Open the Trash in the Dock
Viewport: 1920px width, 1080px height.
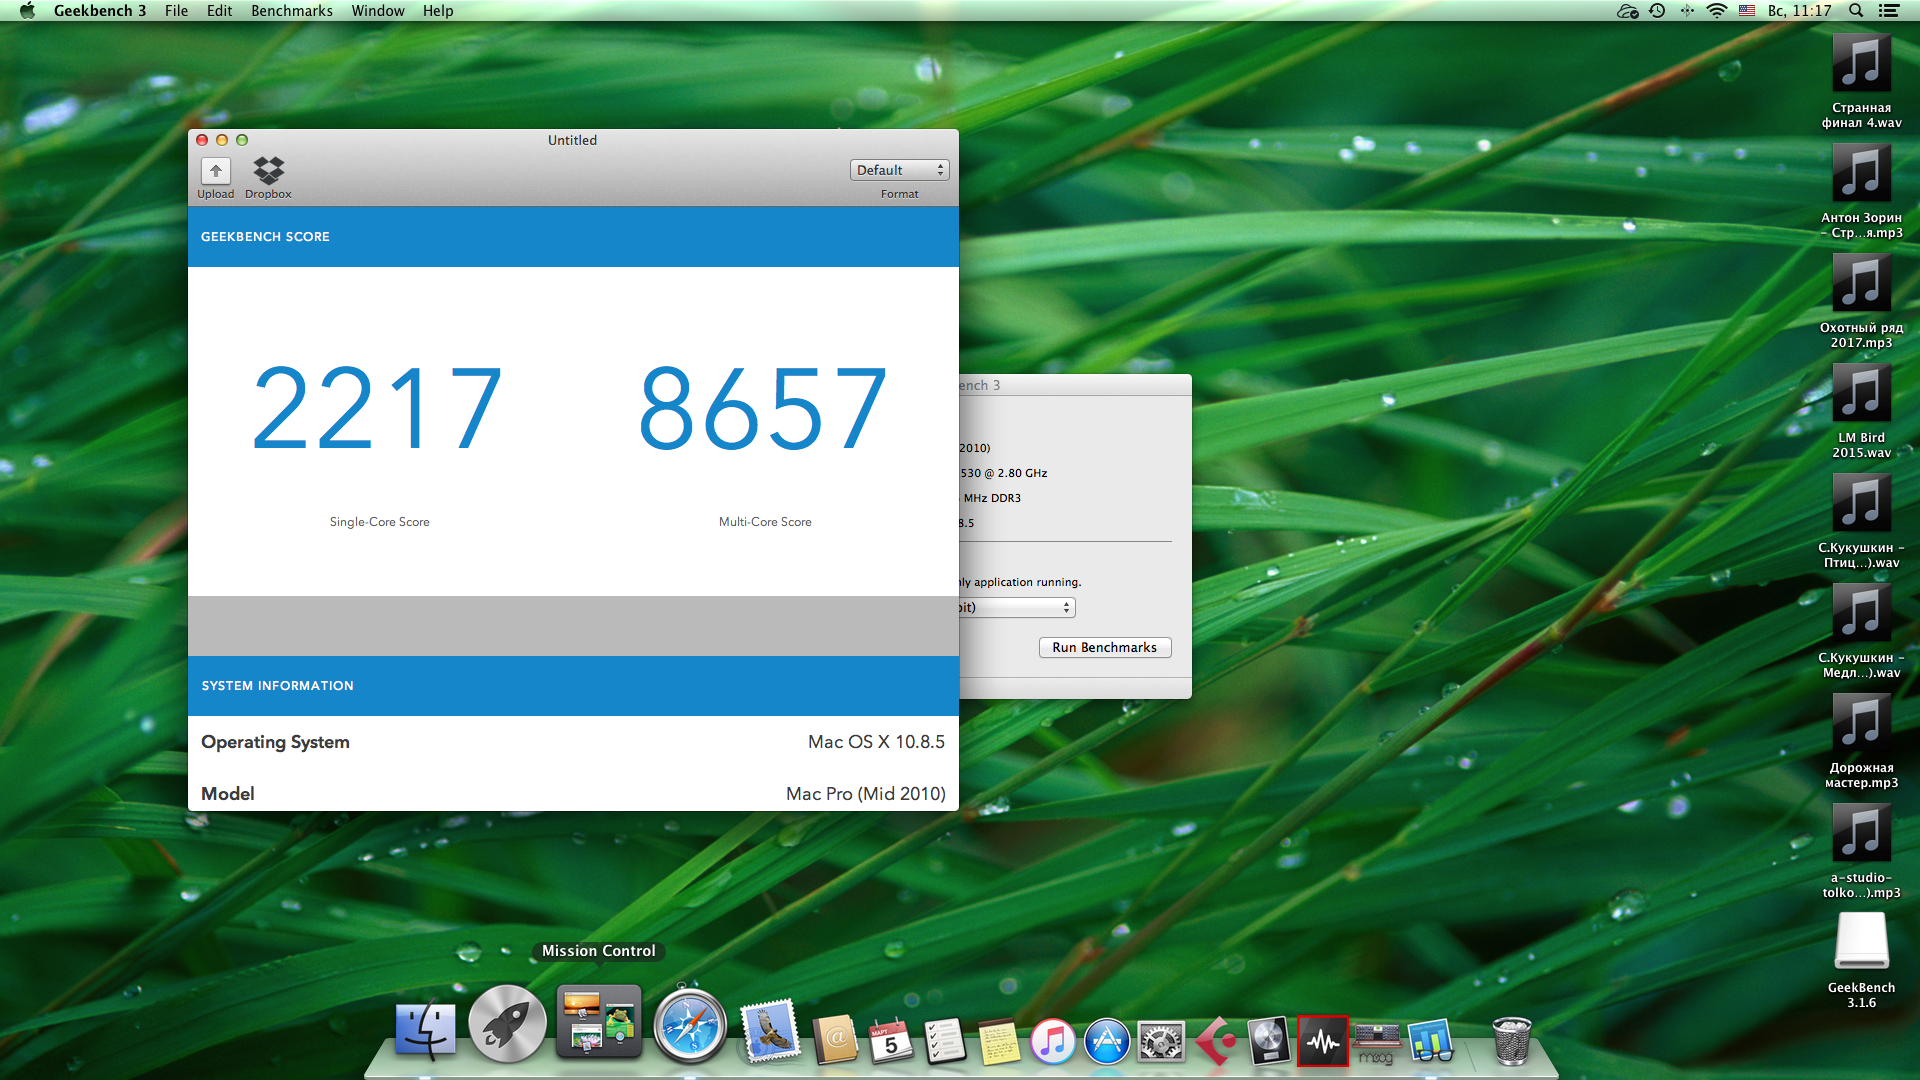pyautogui.click(x=1511, y=1040)
